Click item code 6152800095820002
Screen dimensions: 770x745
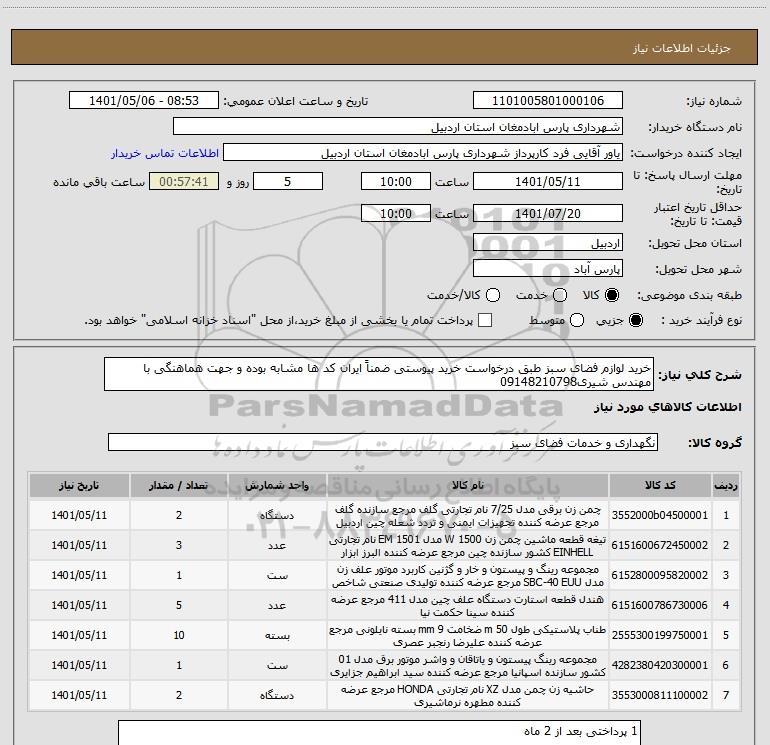pos(660,575)
